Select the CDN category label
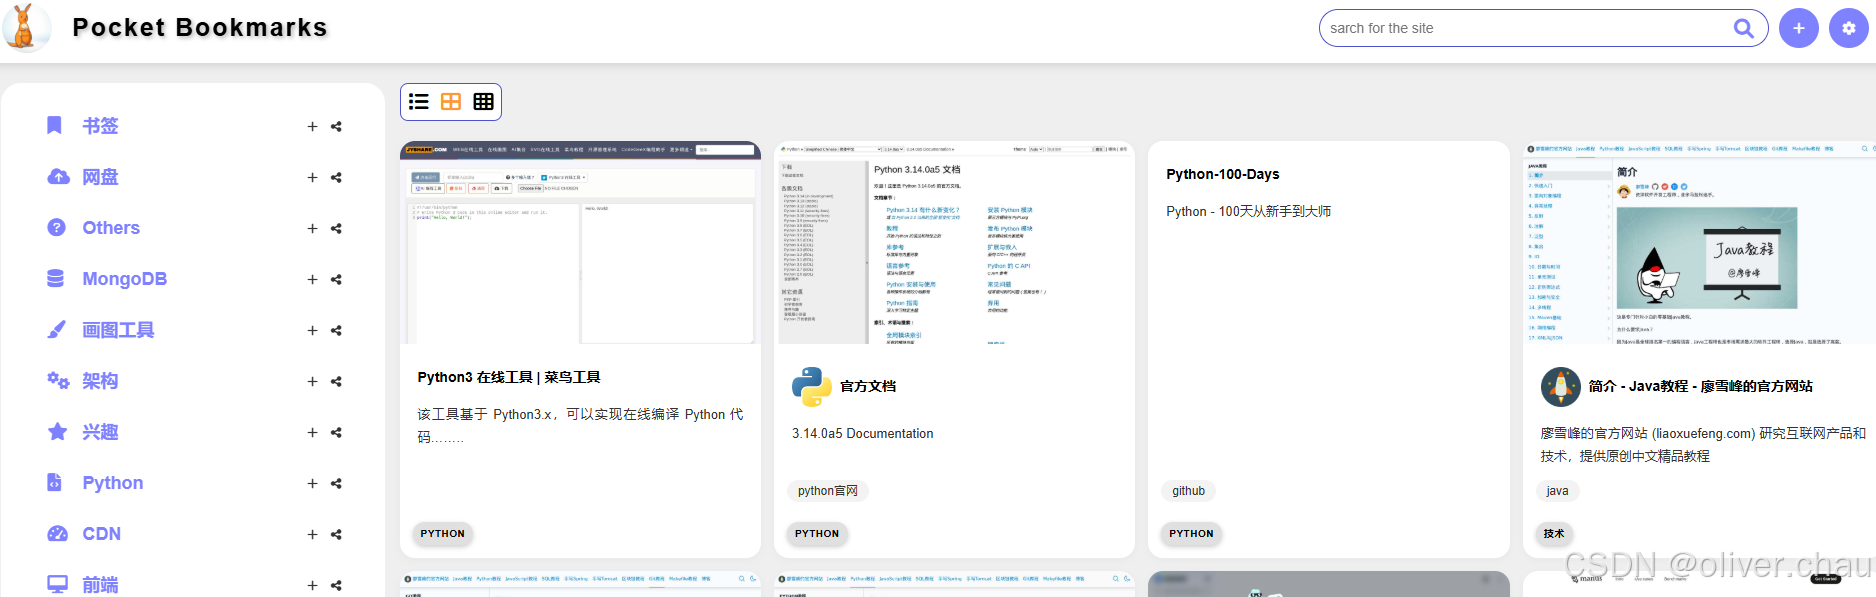 (x=101, y=534)
